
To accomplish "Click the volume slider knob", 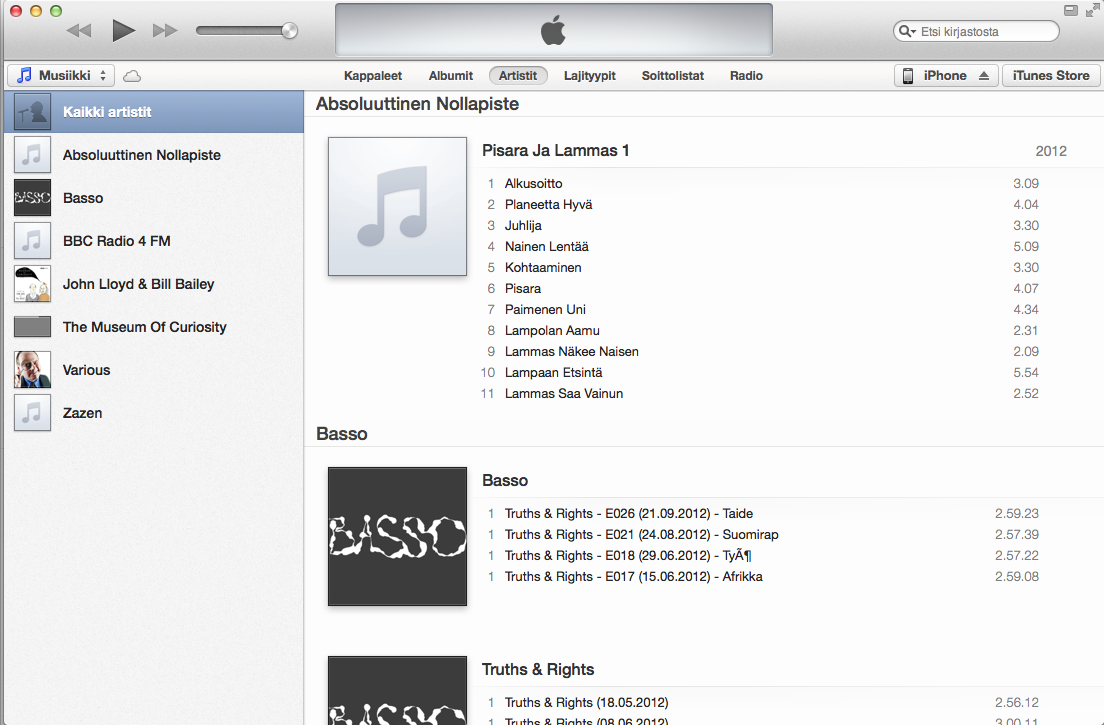I will coord(289,30).
